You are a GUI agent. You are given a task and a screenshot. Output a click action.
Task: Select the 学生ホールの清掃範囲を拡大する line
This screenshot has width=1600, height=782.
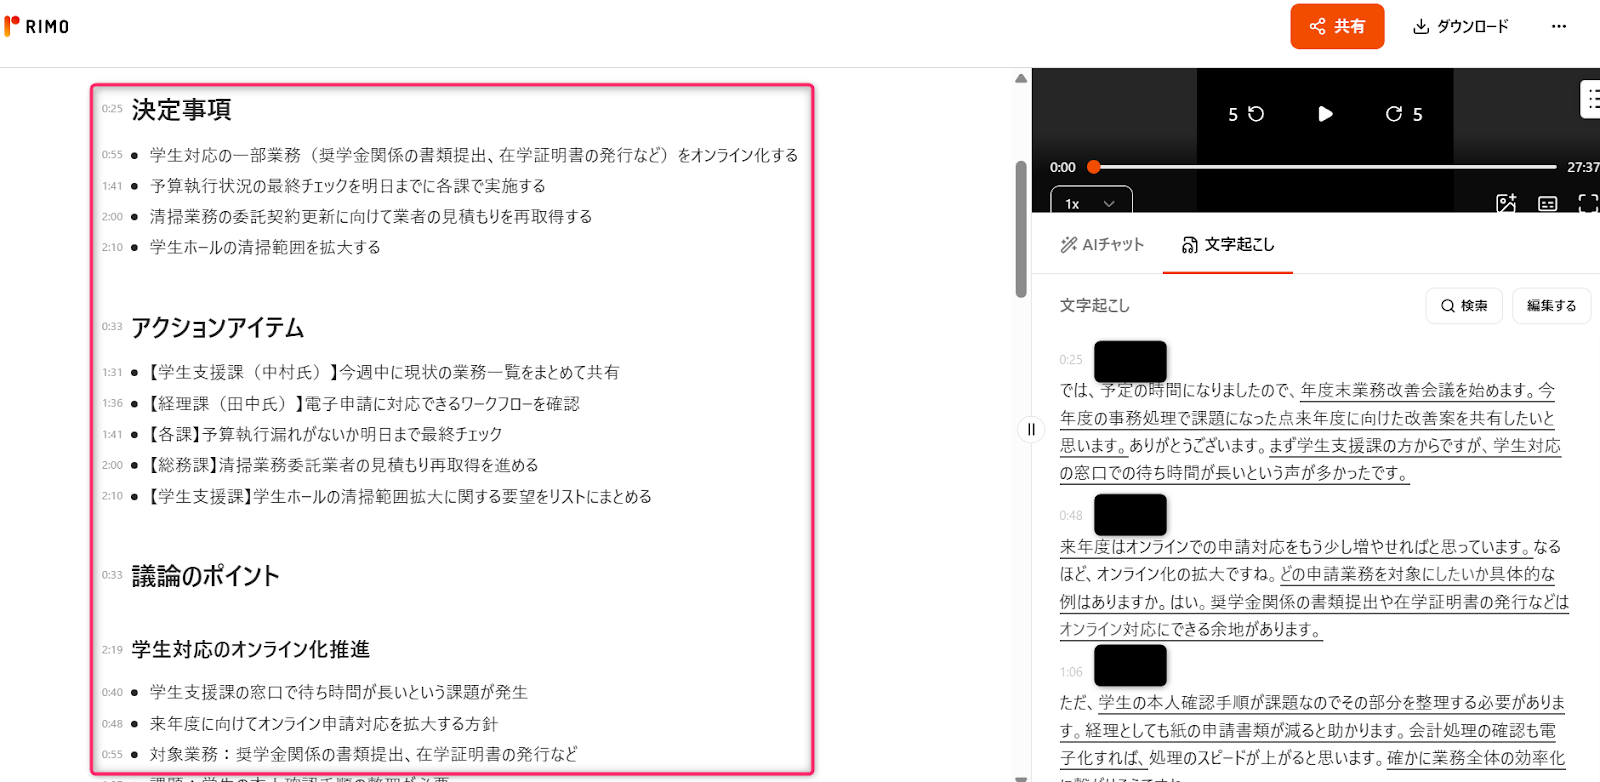[x=265, y=247]
